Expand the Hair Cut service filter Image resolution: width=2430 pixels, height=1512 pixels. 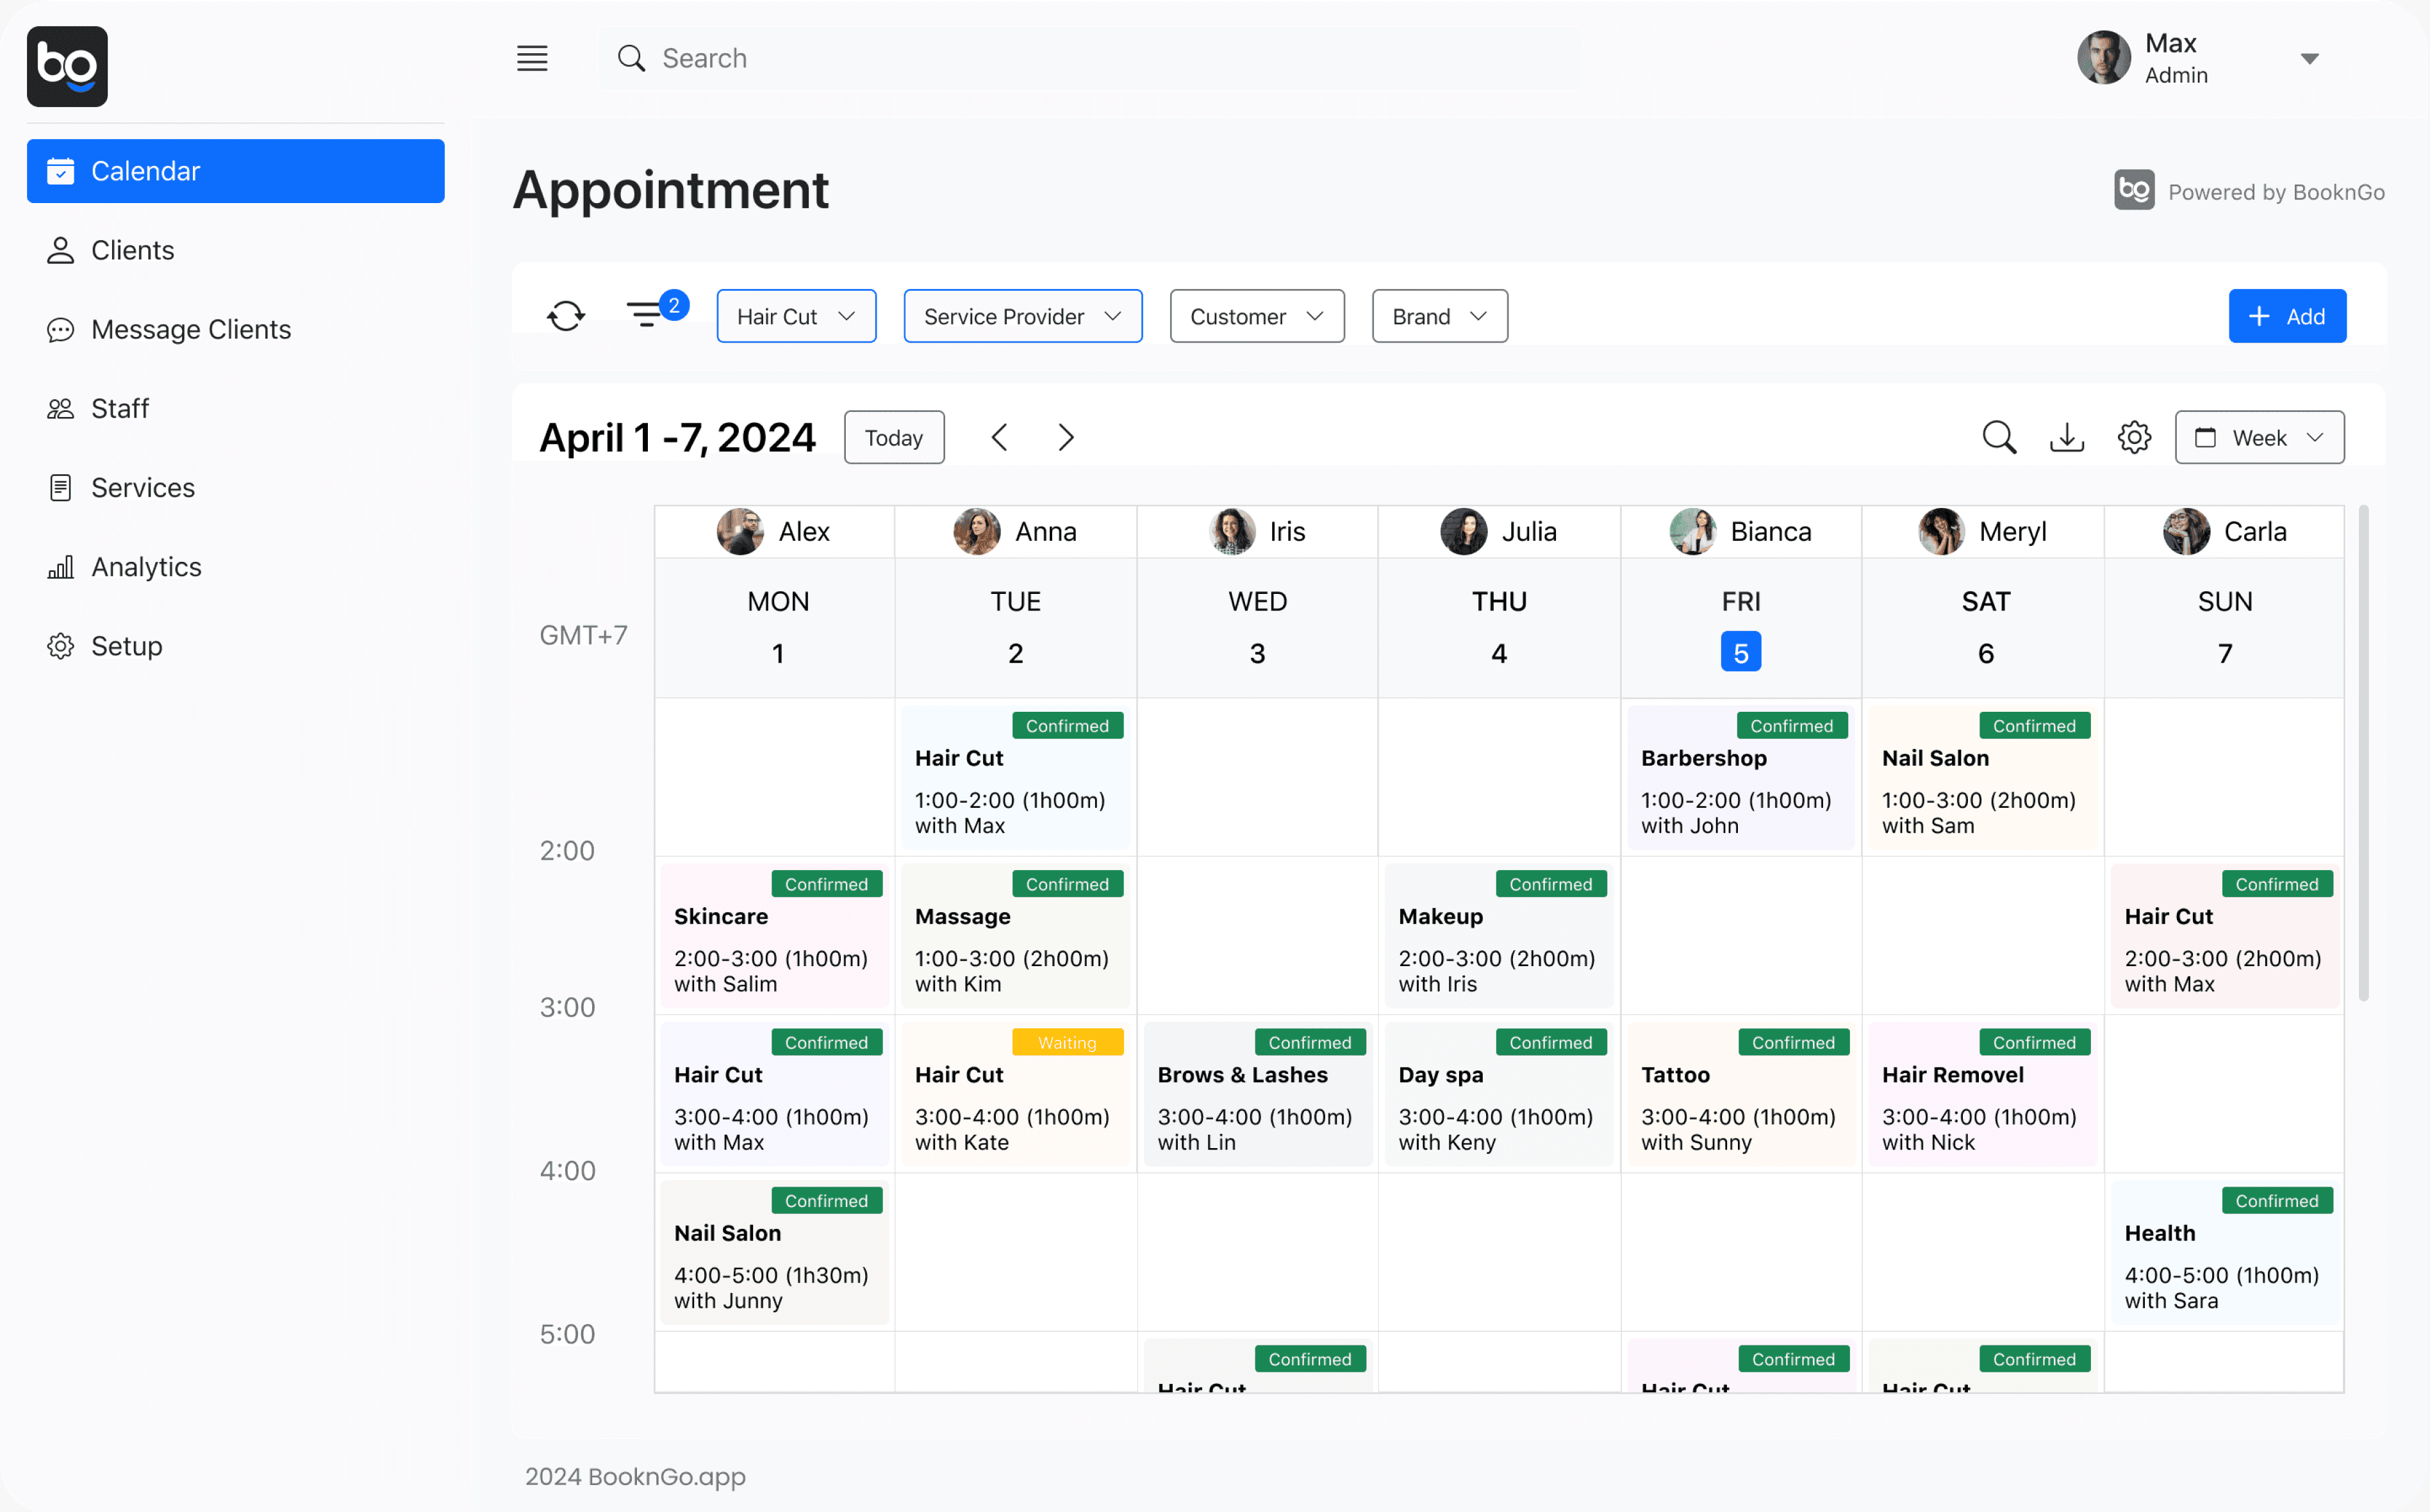pos(796,315)
